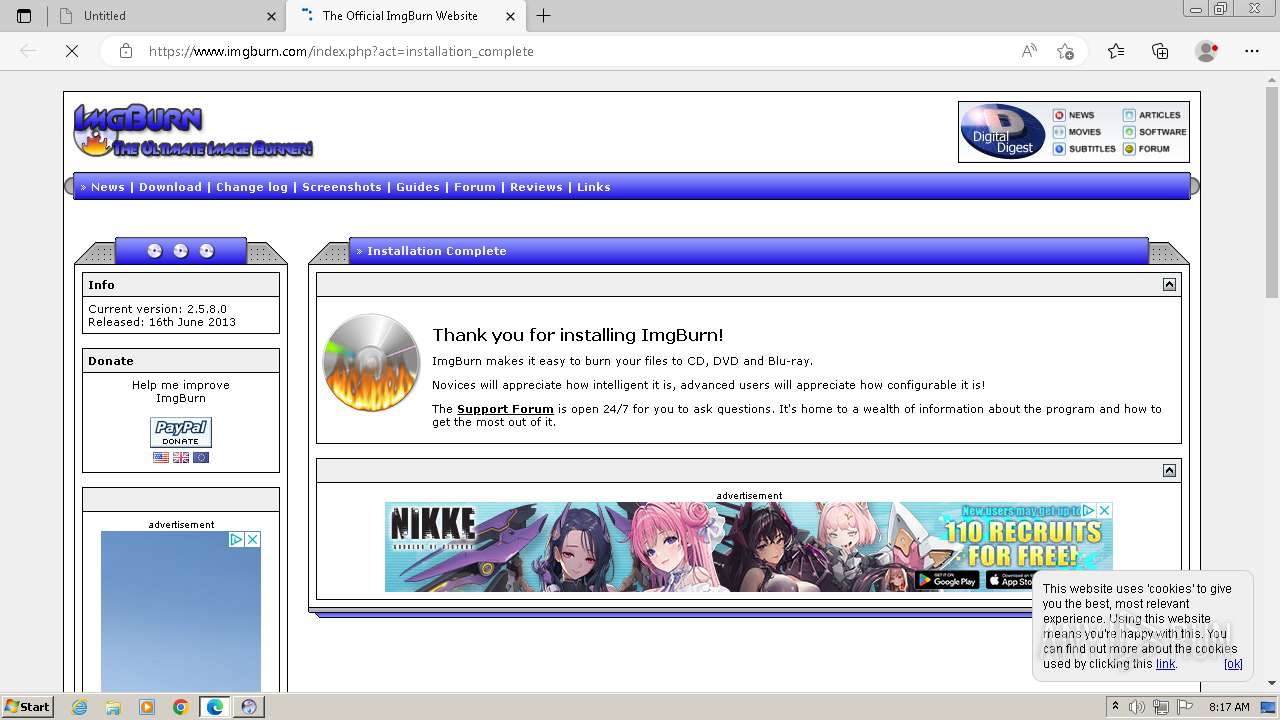The width and height of the screenshot is (1280, 720).
Task: Open ImgBurn setup from taskbar
Action: click(248, 707)
